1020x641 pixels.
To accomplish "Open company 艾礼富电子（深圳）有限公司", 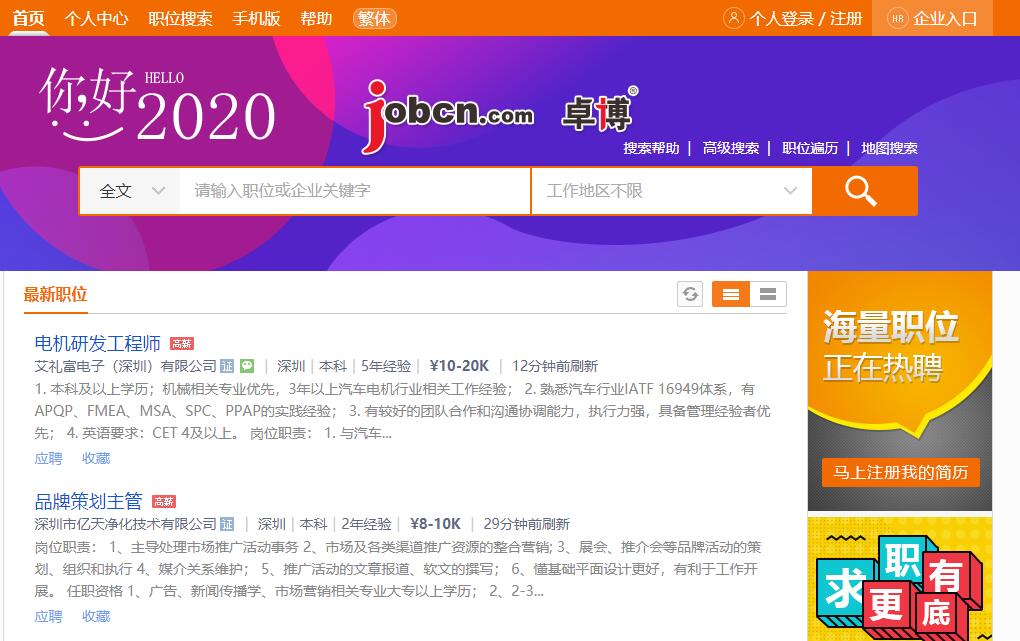I will click(126, 366).
